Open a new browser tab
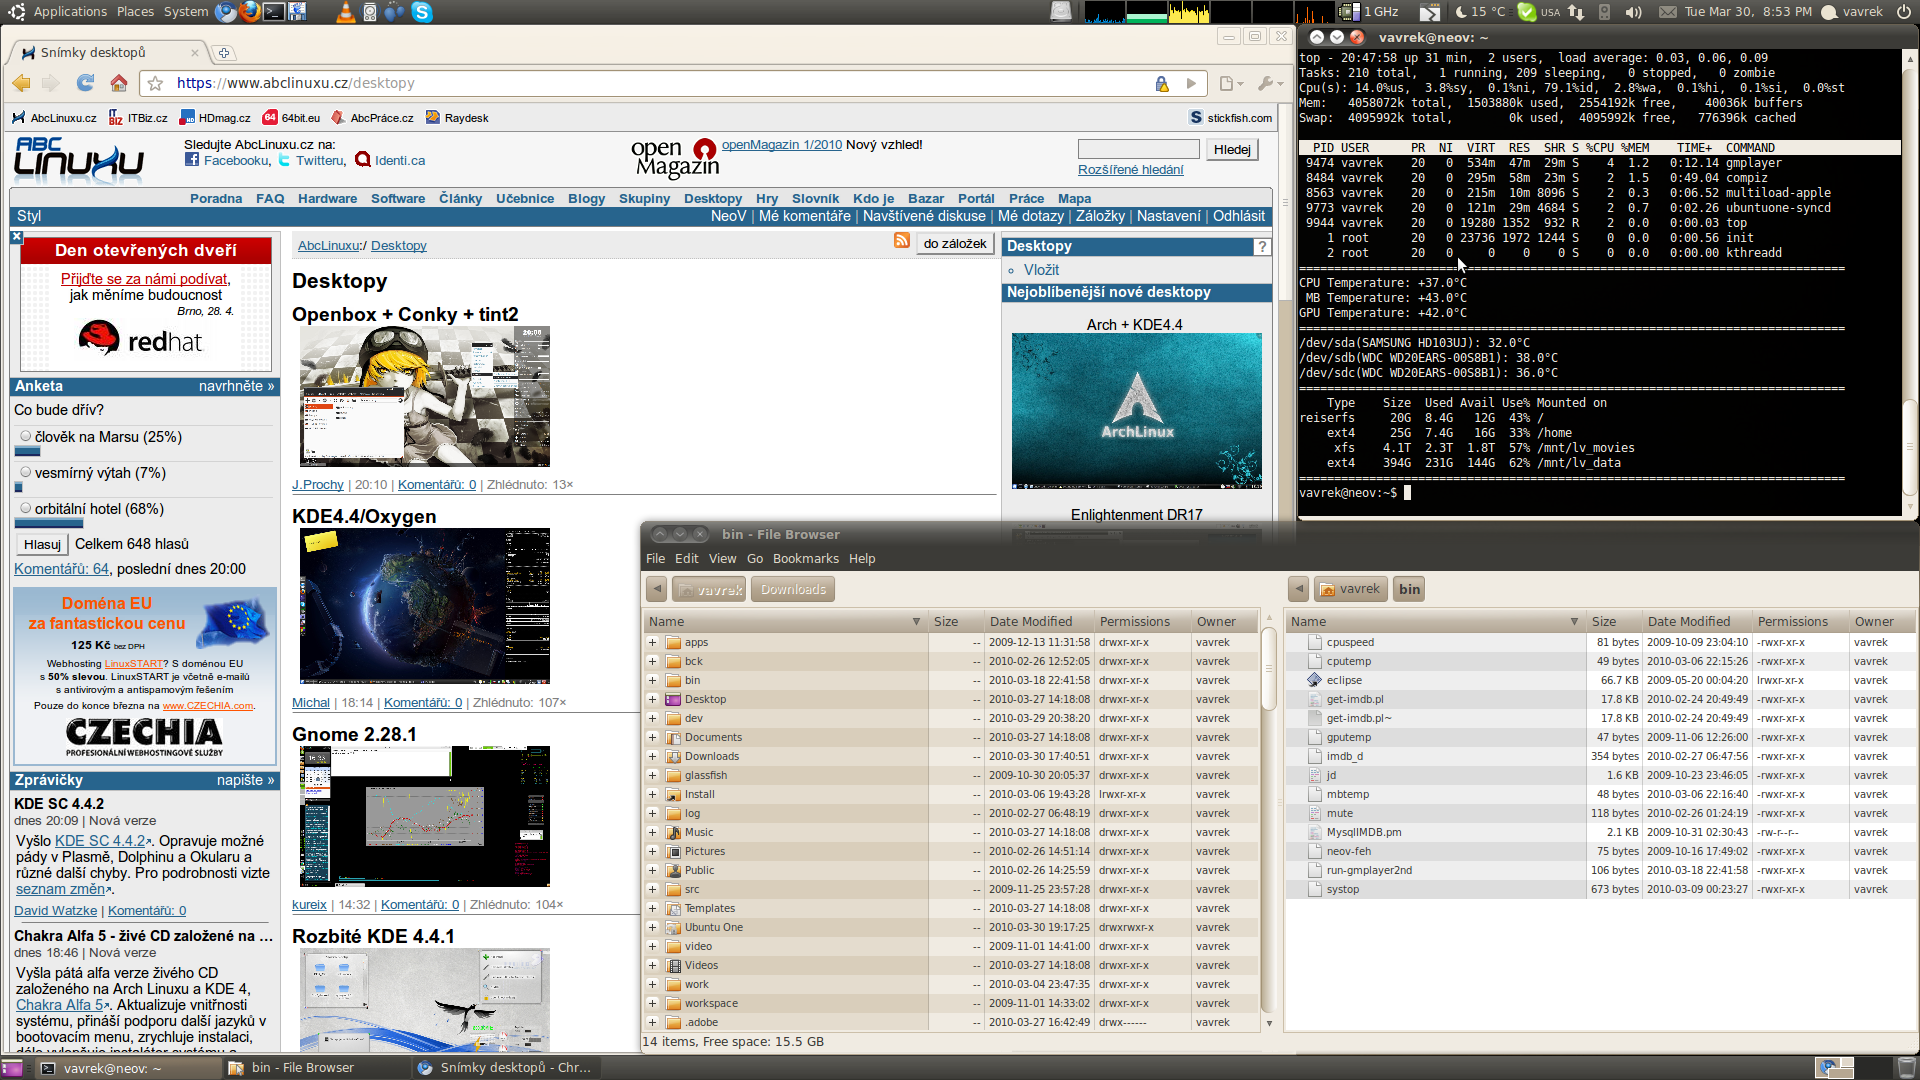Image resolution: width=1920 pixels, height=1080 pixels. 224,53
